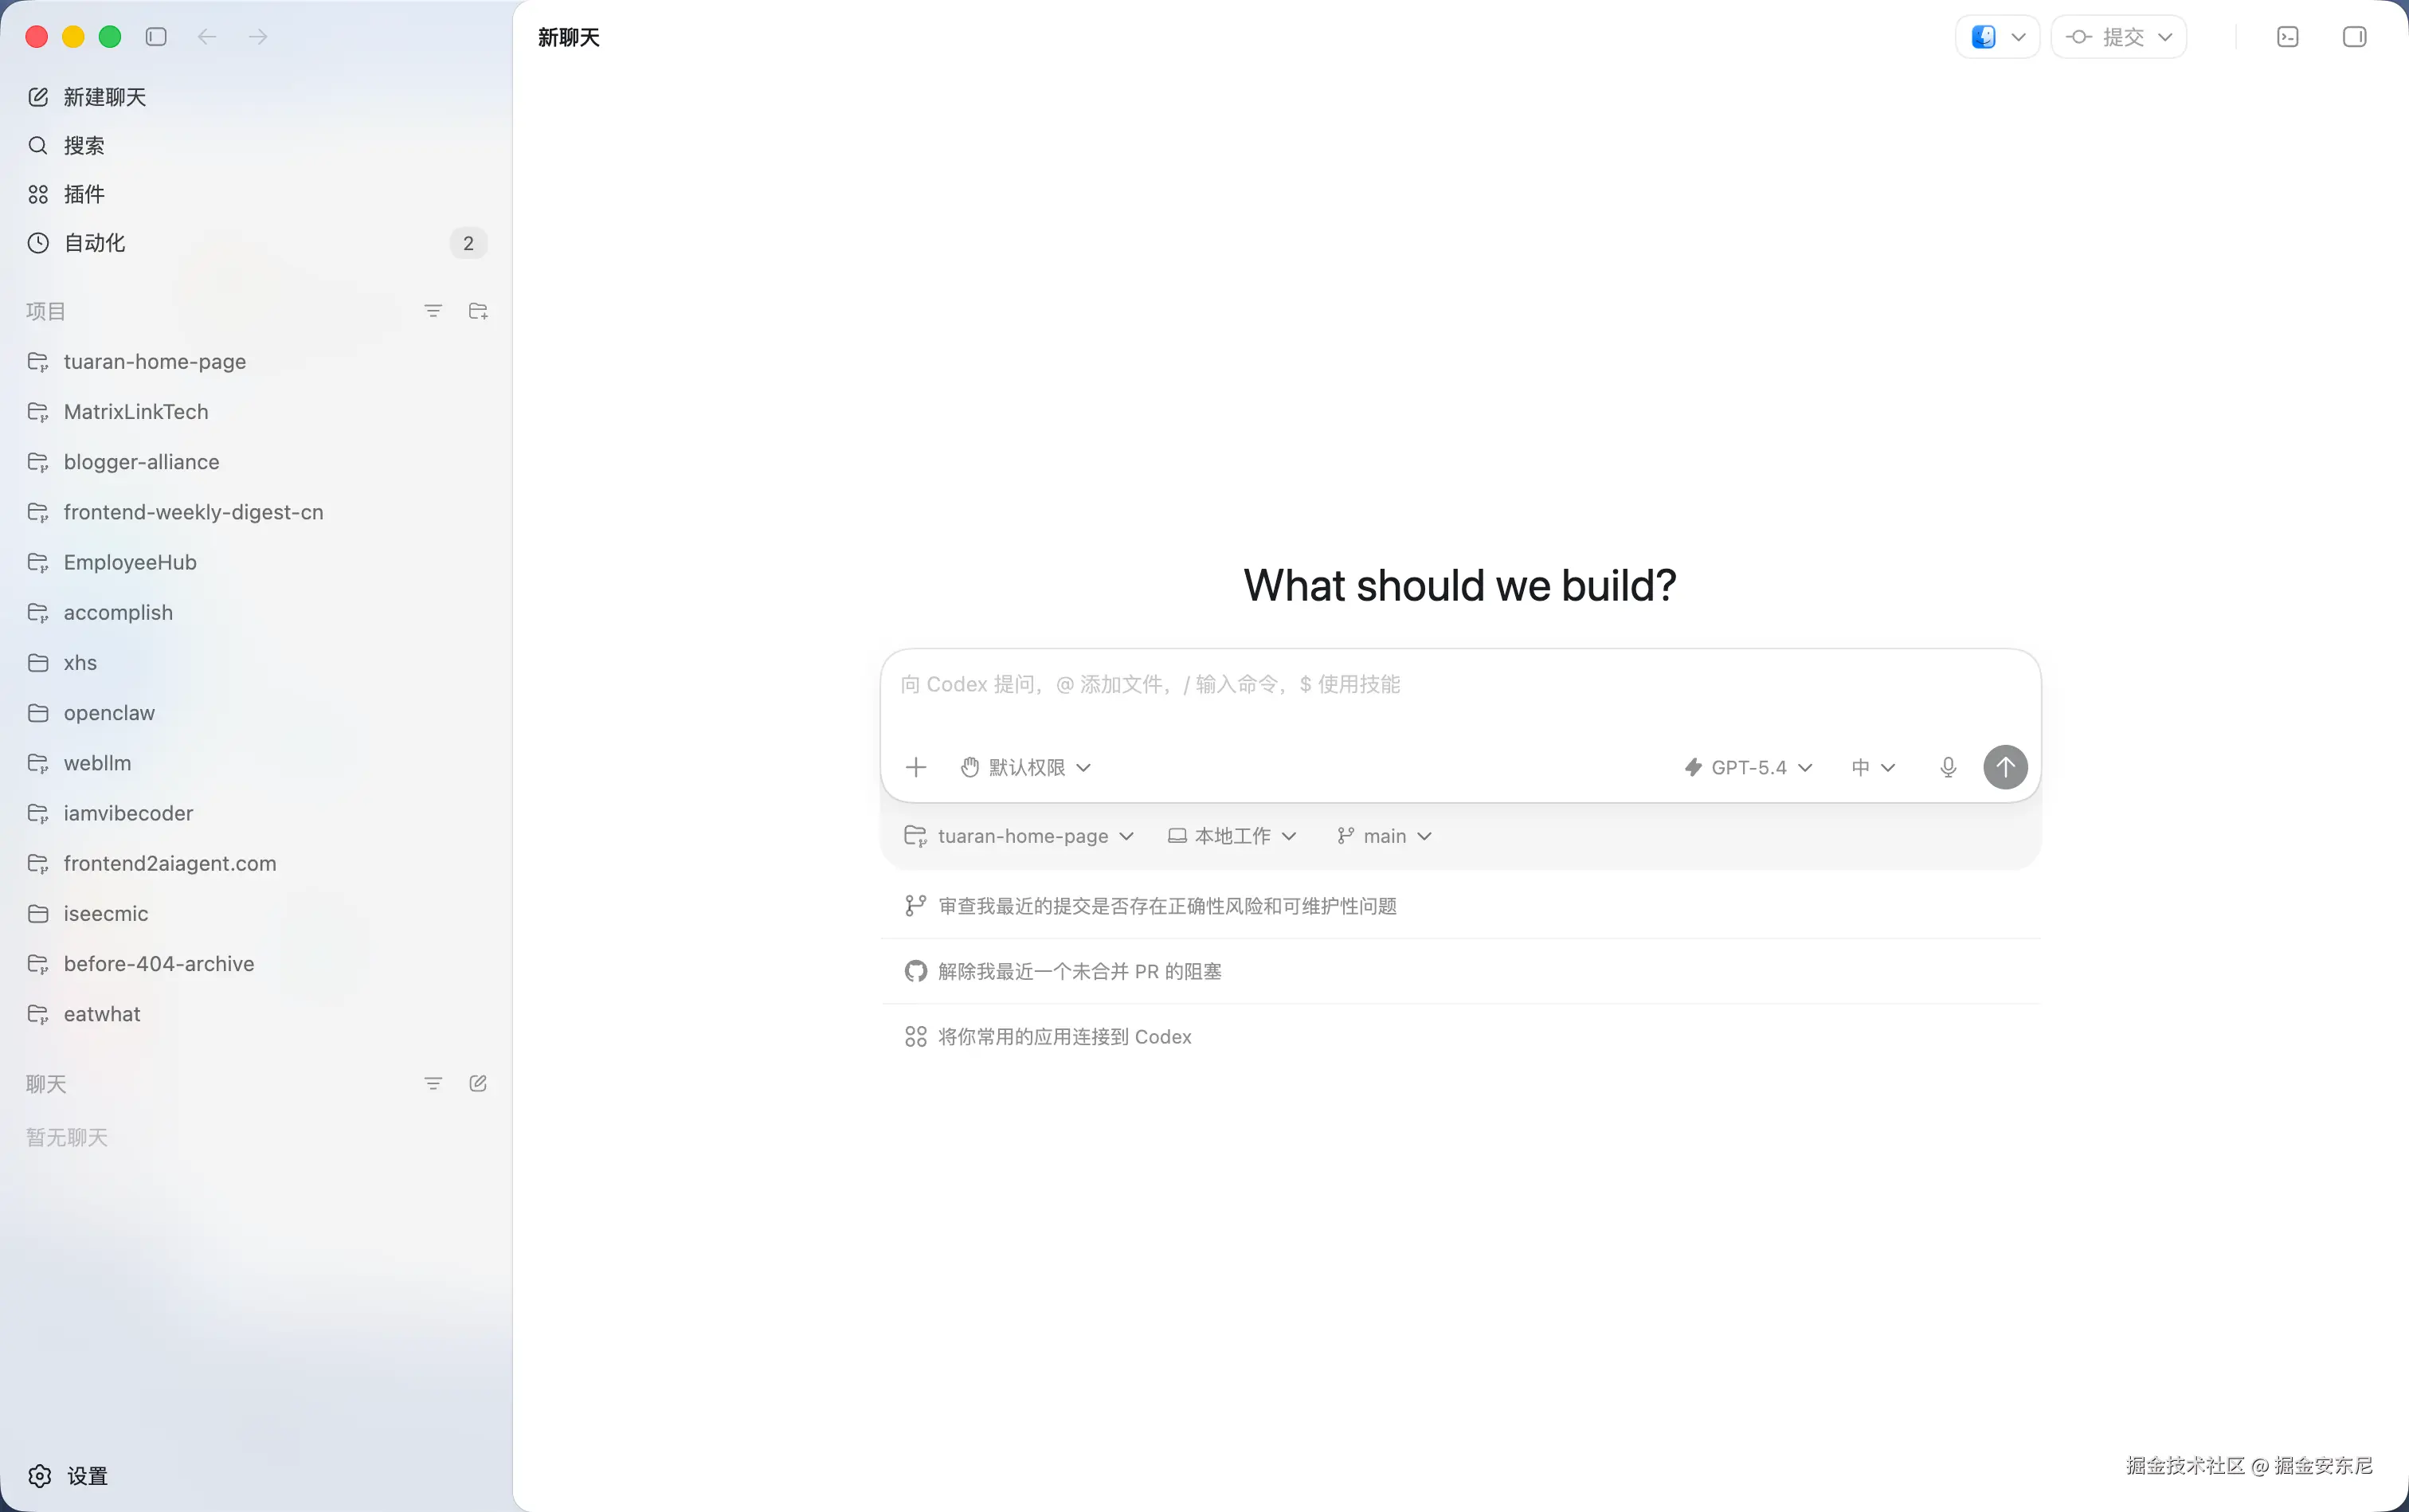Start a chat via the compose icon beside 聊天
This screenshot has width=2409, height=1512.
tap(477, 1083)
